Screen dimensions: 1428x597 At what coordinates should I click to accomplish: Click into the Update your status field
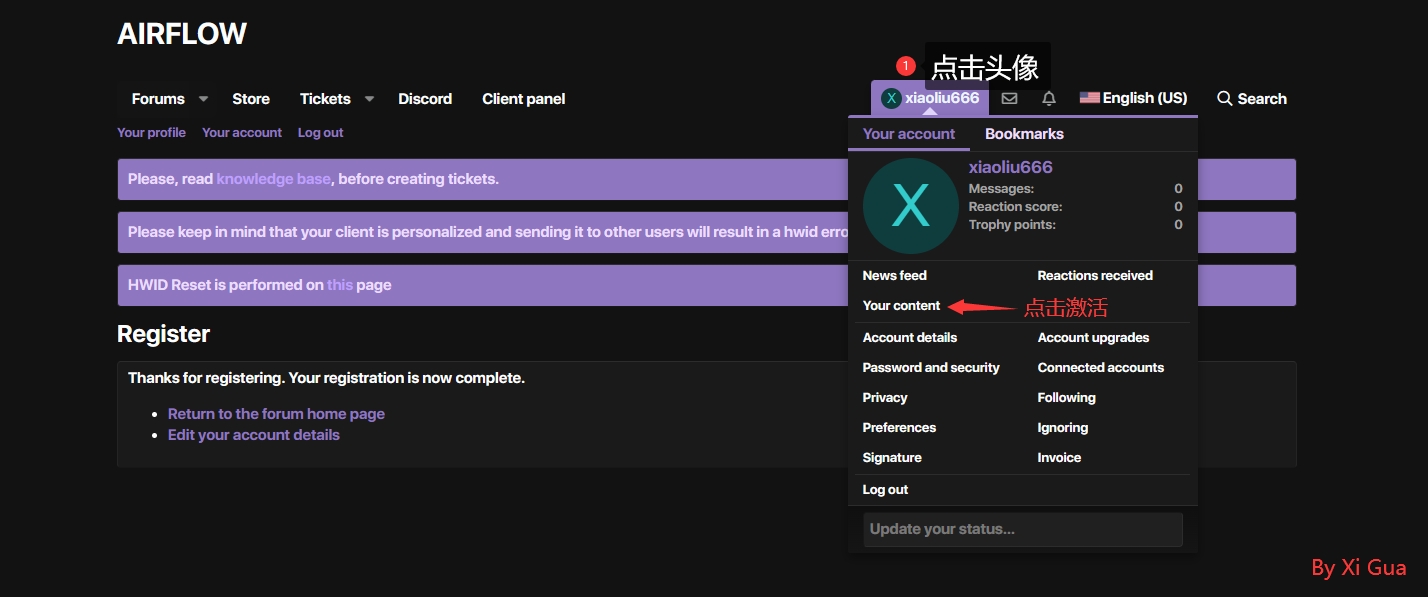tap(1022, 529)
